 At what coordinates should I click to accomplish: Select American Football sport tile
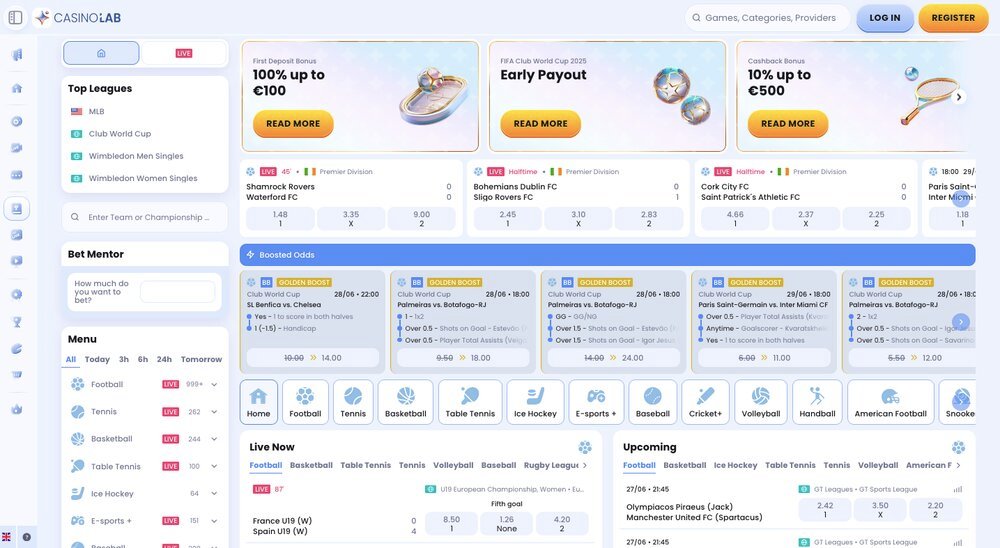pyautogui.click(x=890, y=402)
